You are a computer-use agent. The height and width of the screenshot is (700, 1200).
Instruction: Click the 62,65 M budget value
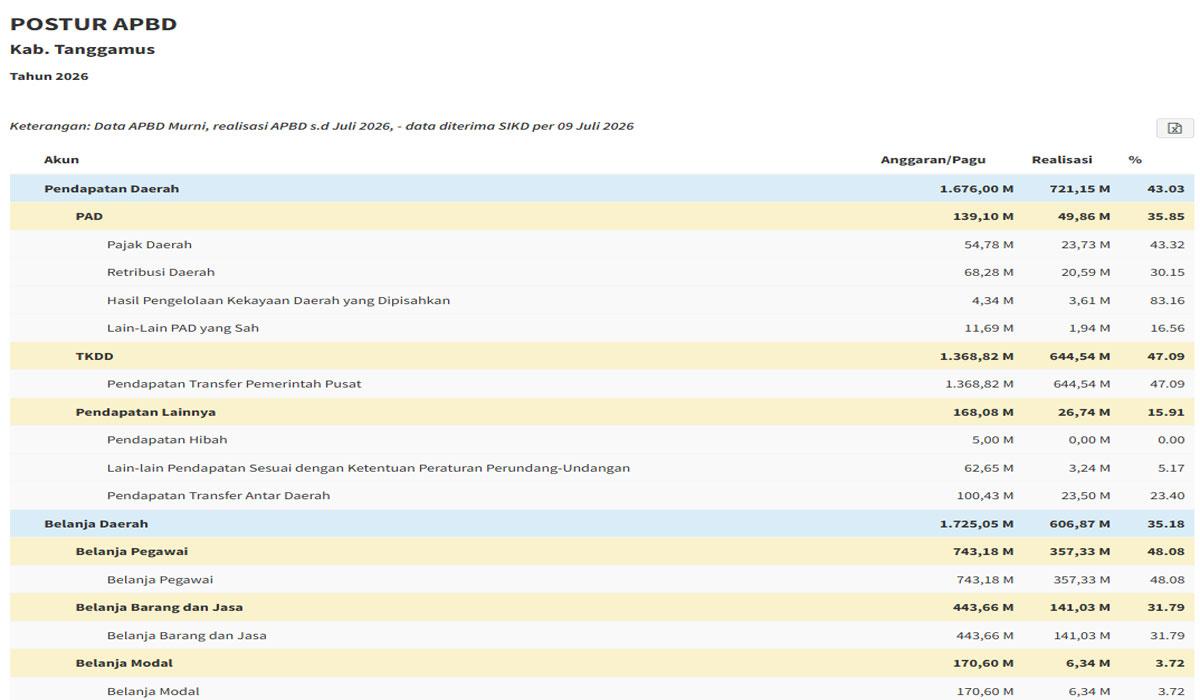(988, 469)
